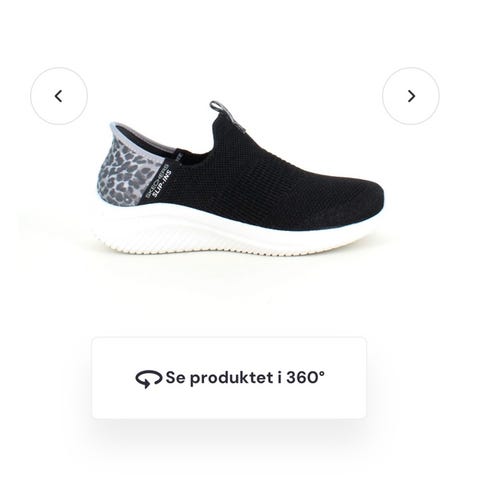Click the 'Se' text beside rotate icon

click(175, 378)
